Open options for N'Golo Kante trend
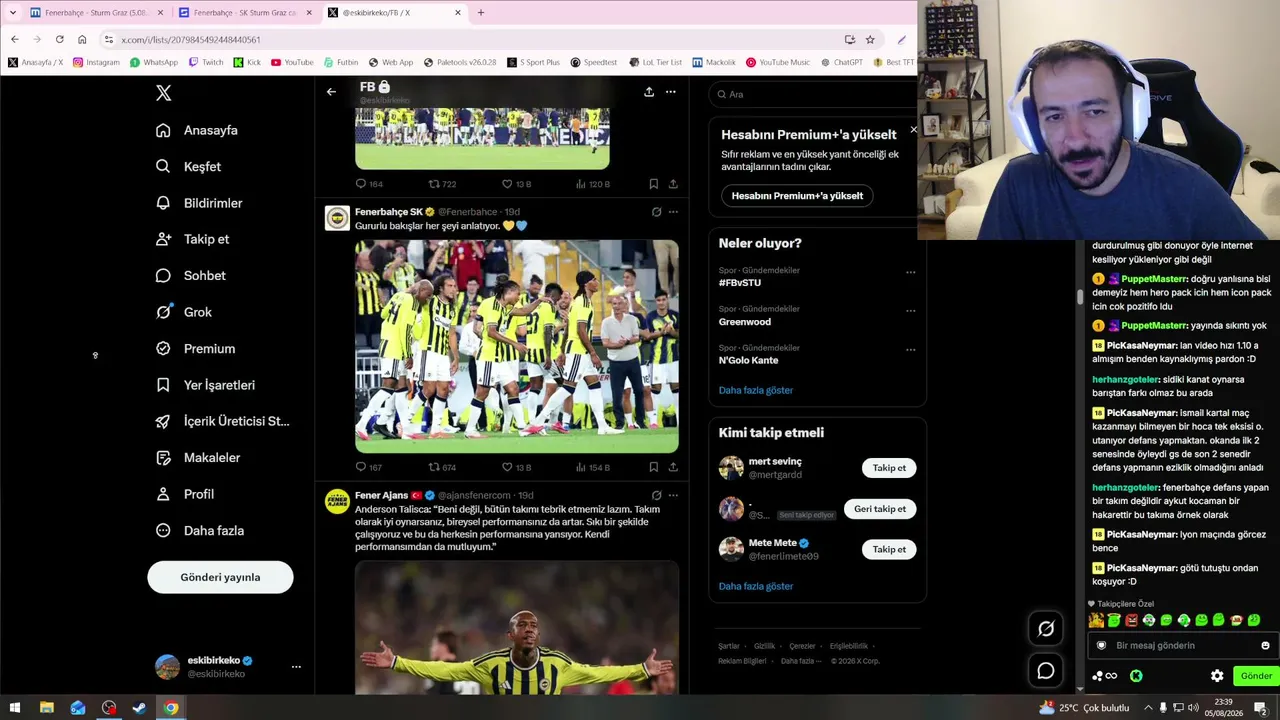Screen dimensions: 1280x720 [910, 350]
